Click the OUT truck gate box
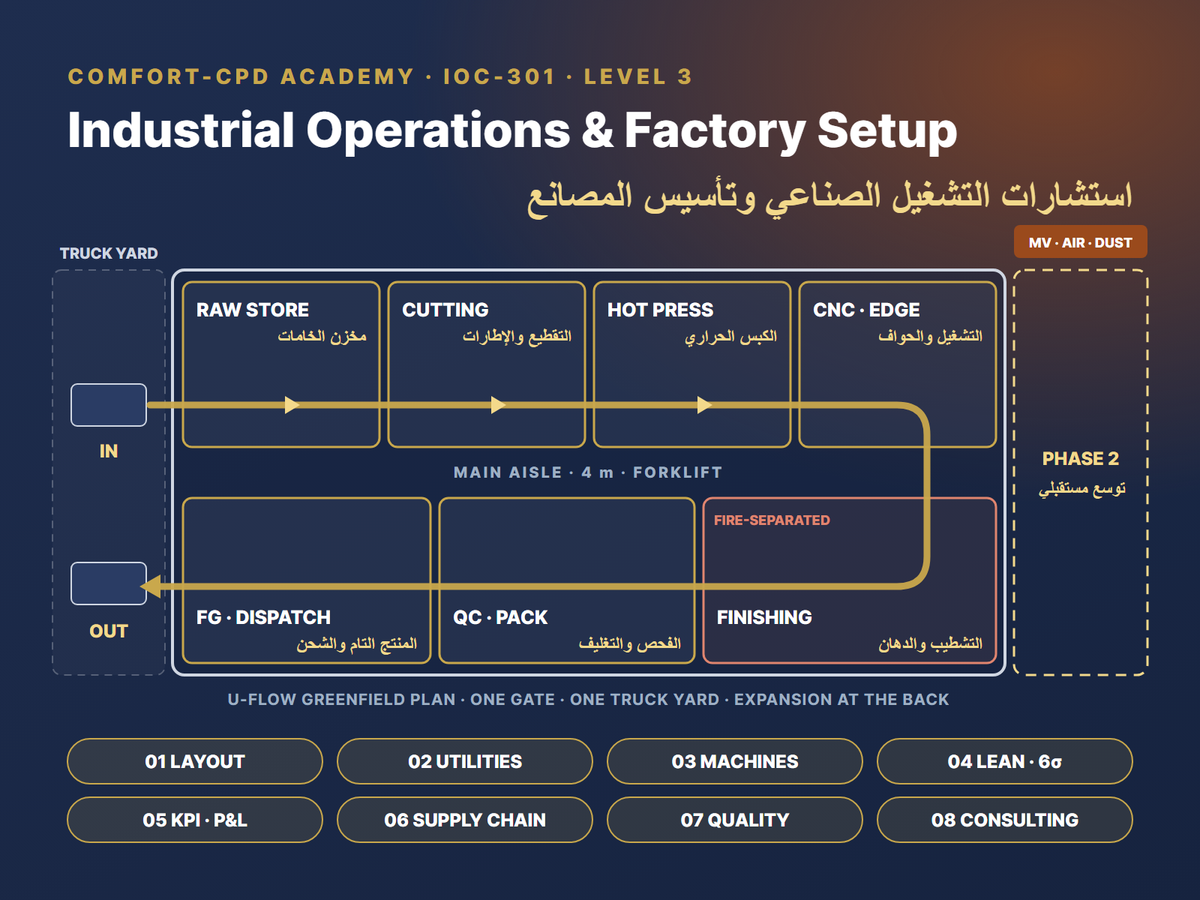1200x900 pixels. pos(108,584)
